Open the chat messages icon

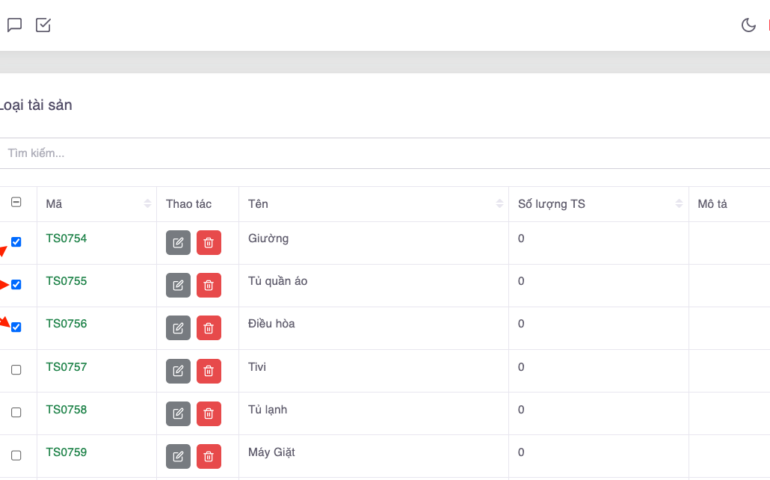14,25
